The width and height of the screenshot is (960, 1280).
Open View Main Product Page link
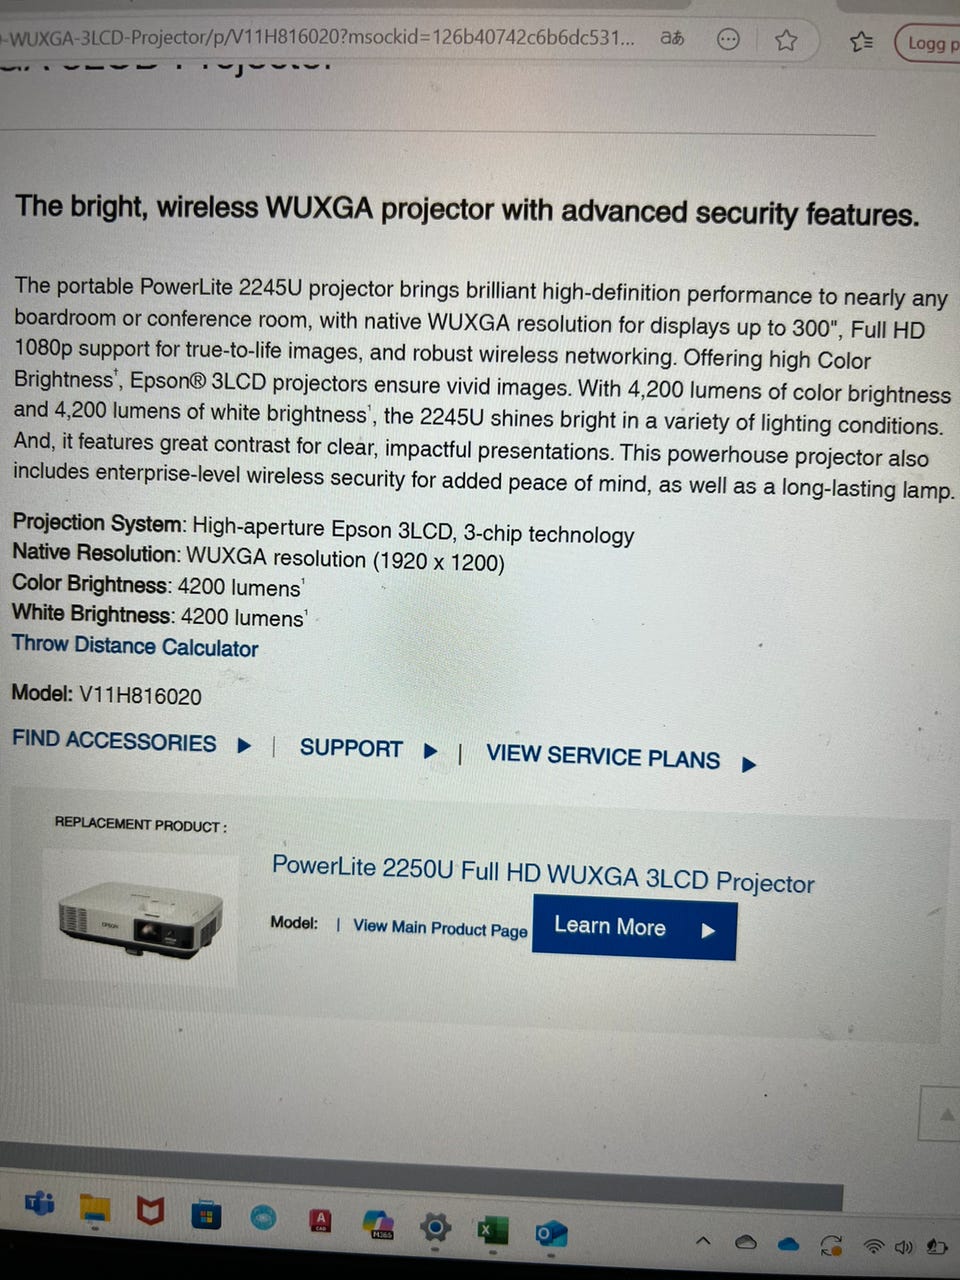point(440,928)
